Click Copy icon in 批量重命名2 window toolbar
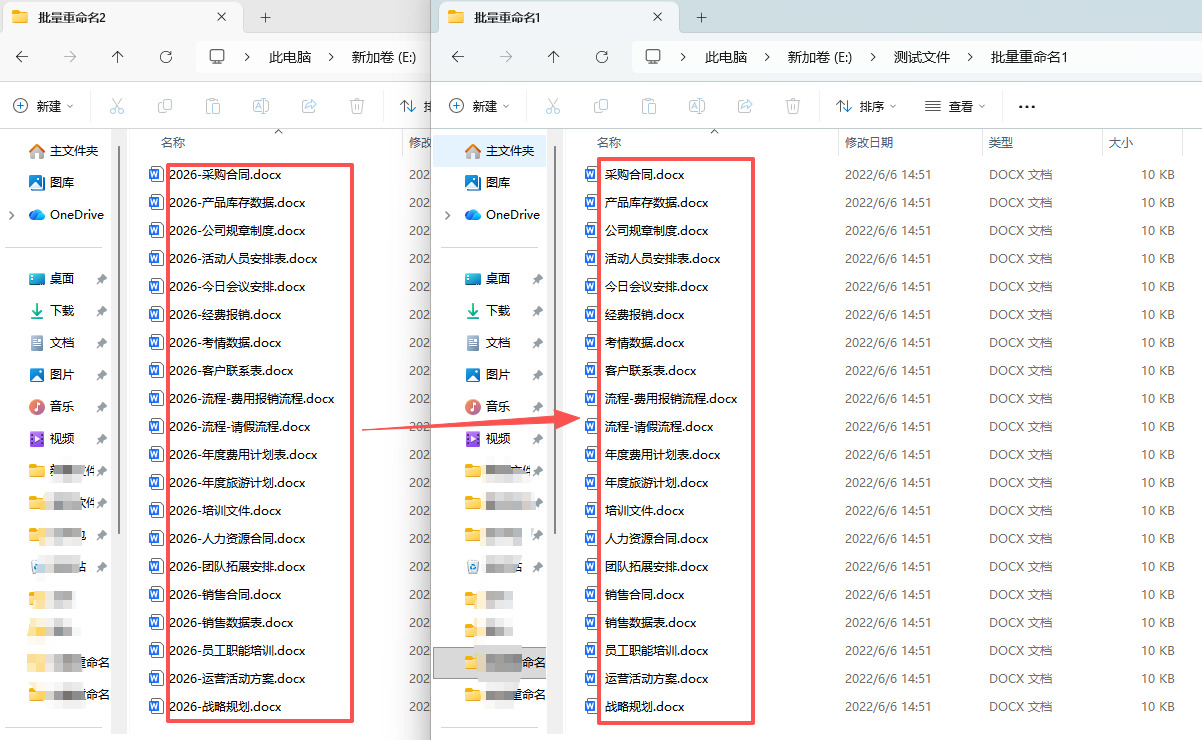The width and height of the screenshot is (1202, 740). point(165,106)
